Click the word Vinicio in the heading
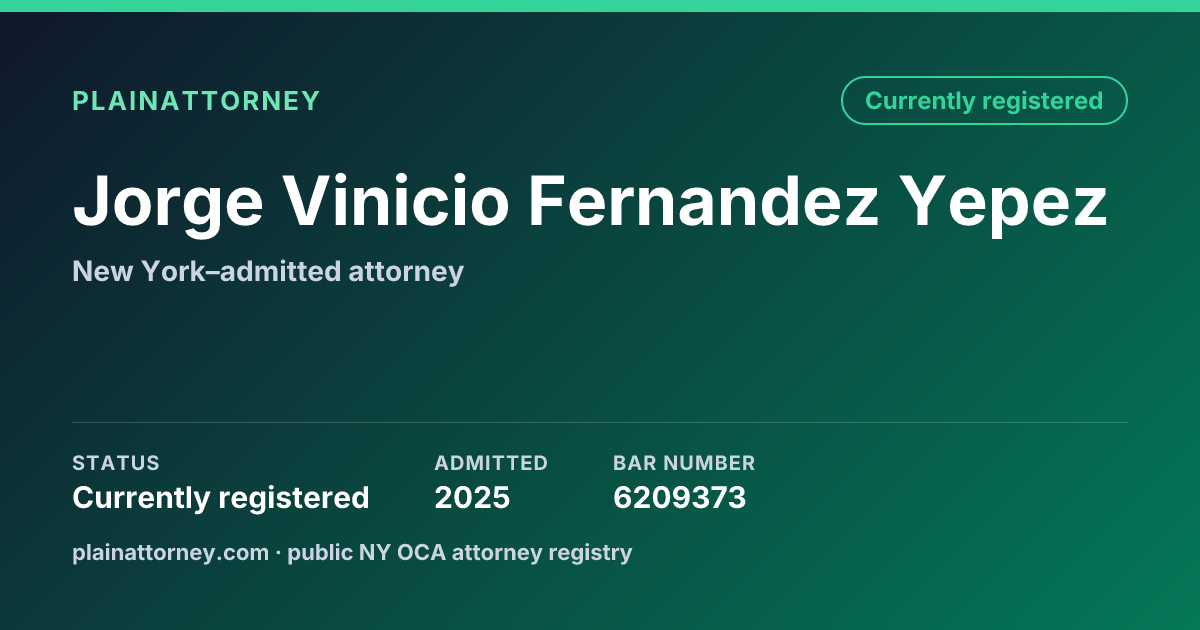 (397, 200)
